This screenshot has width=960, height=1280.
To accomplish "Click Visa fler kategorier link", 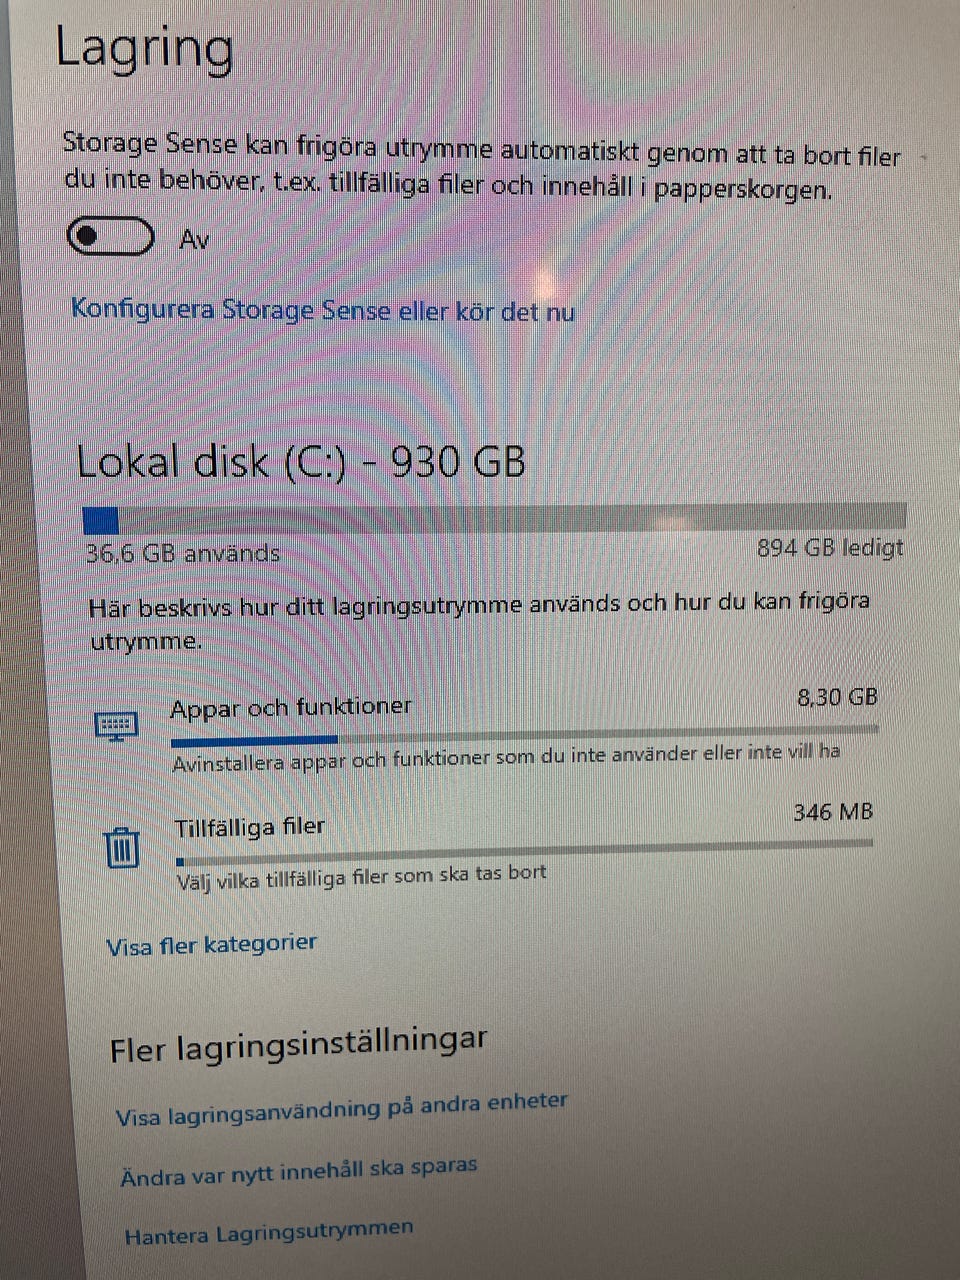I will tap(211, 944).
